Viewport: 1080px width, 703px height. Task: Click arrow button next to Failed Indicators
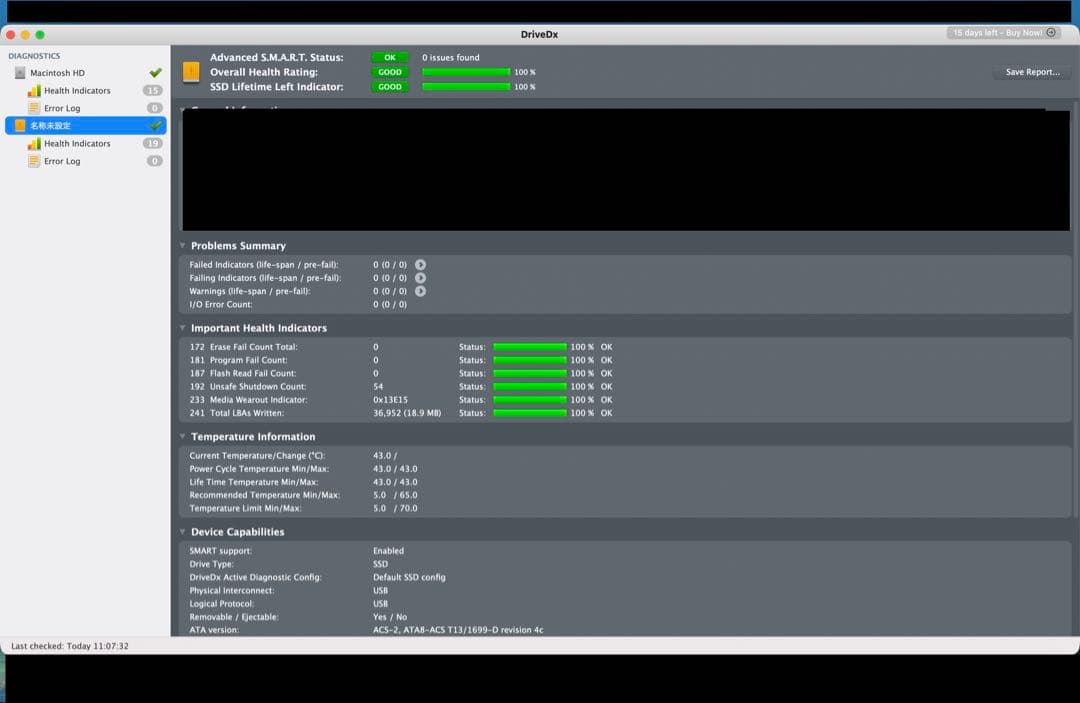pos(420,264)
